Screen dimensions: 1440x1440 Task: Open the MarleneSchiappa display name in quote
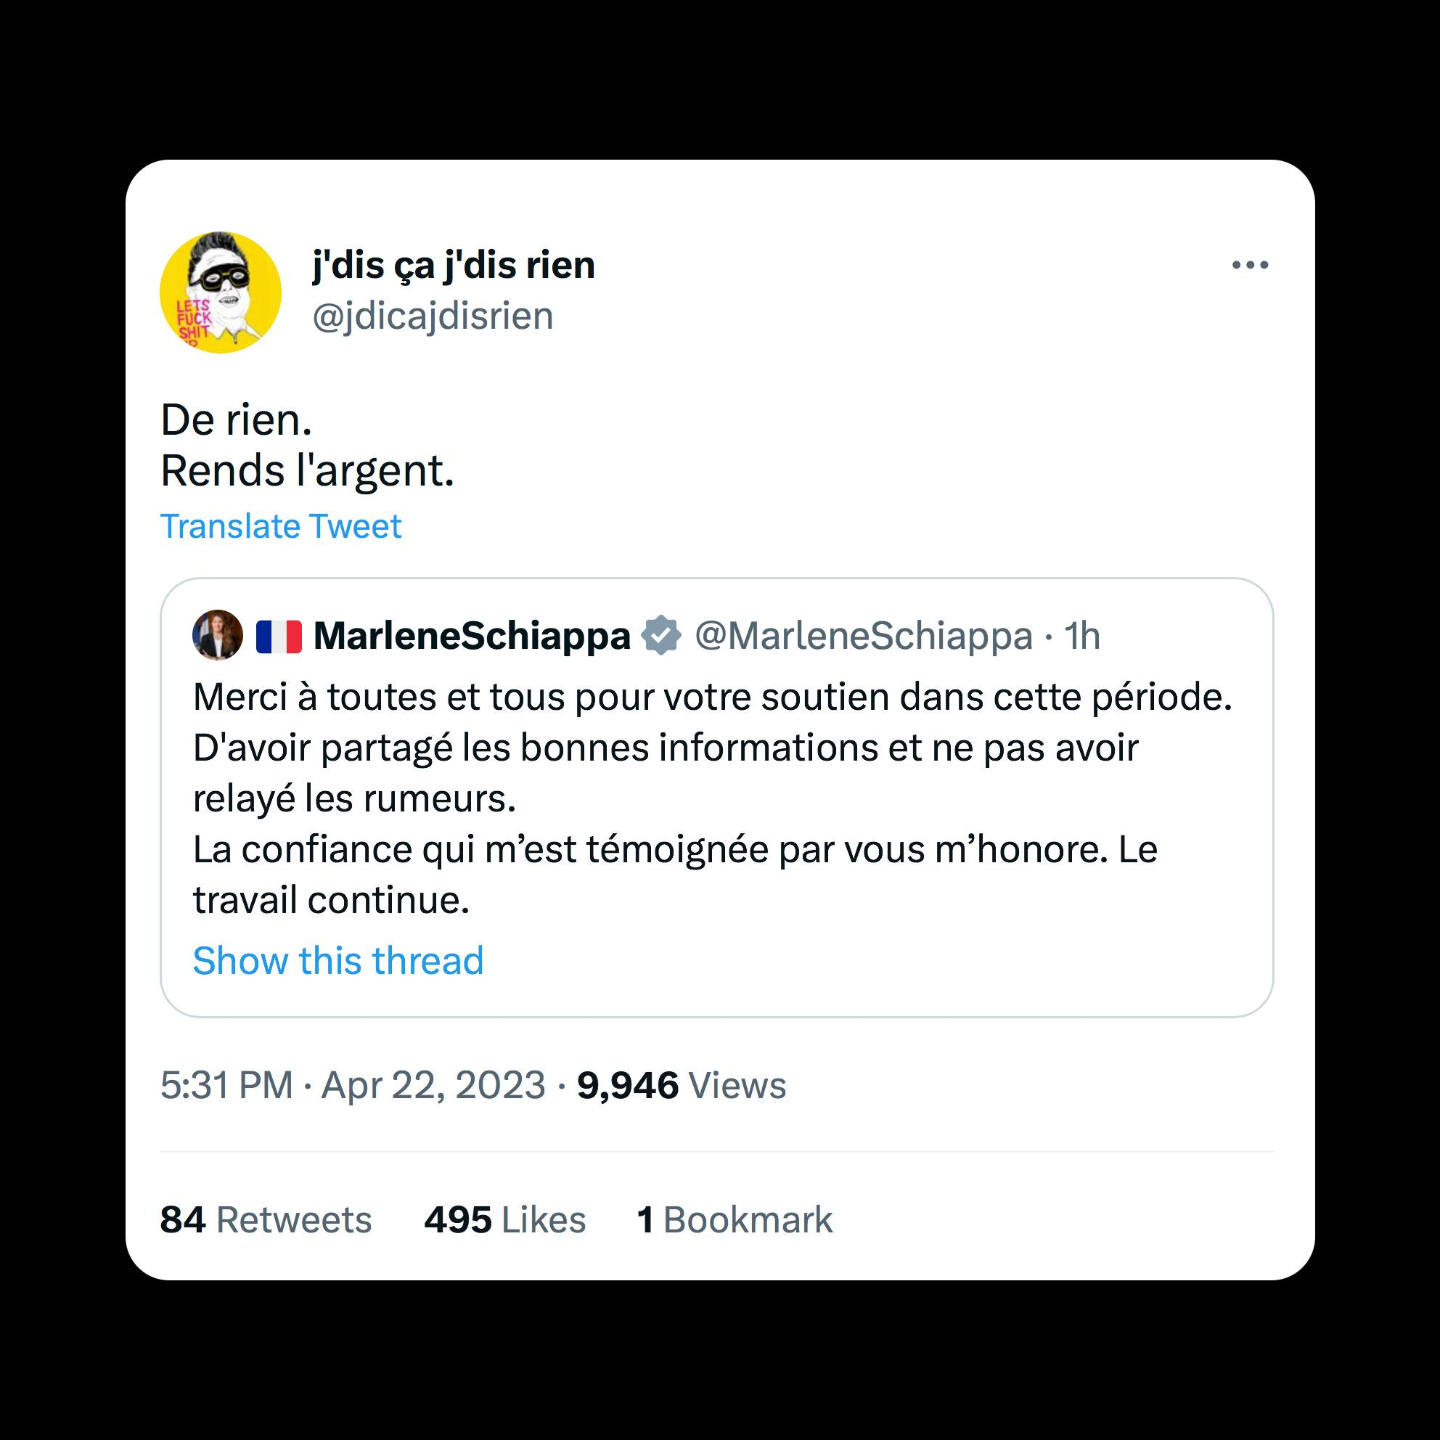pos(472,636)
